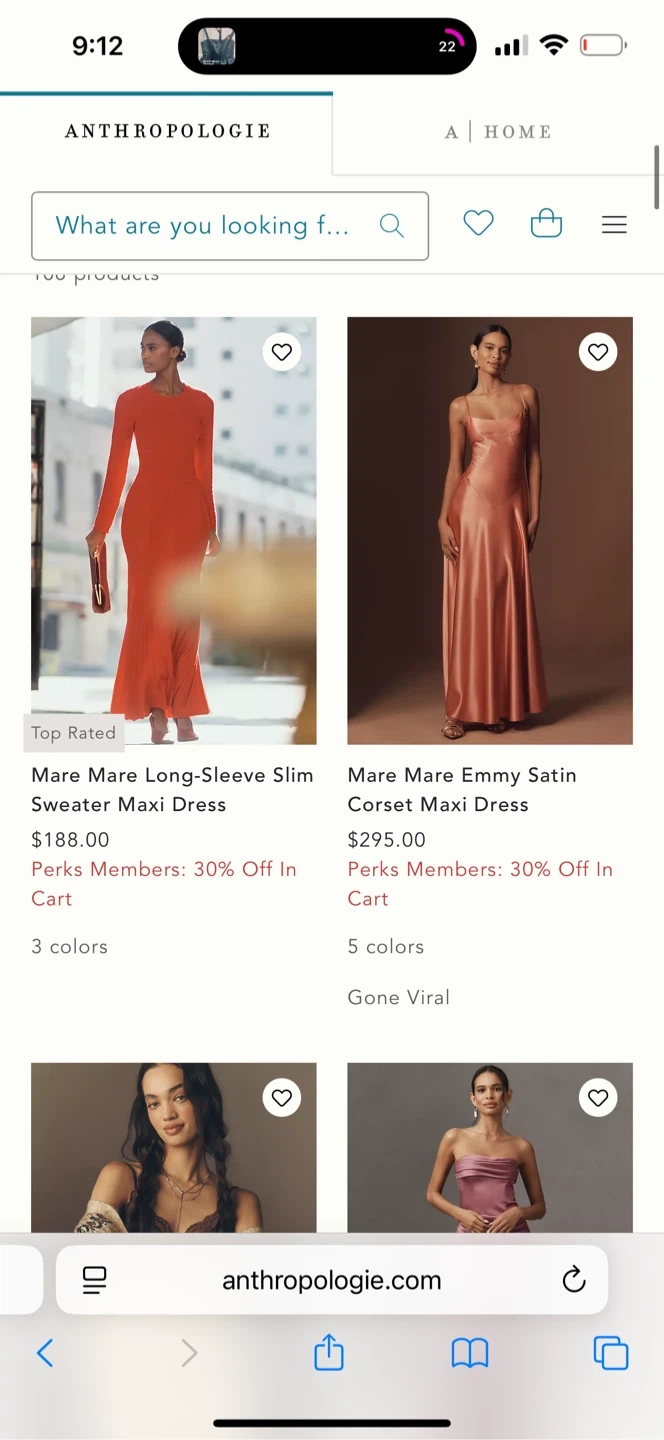
Task: Reload the page in Safari
Action: (x=573, y=1280)
